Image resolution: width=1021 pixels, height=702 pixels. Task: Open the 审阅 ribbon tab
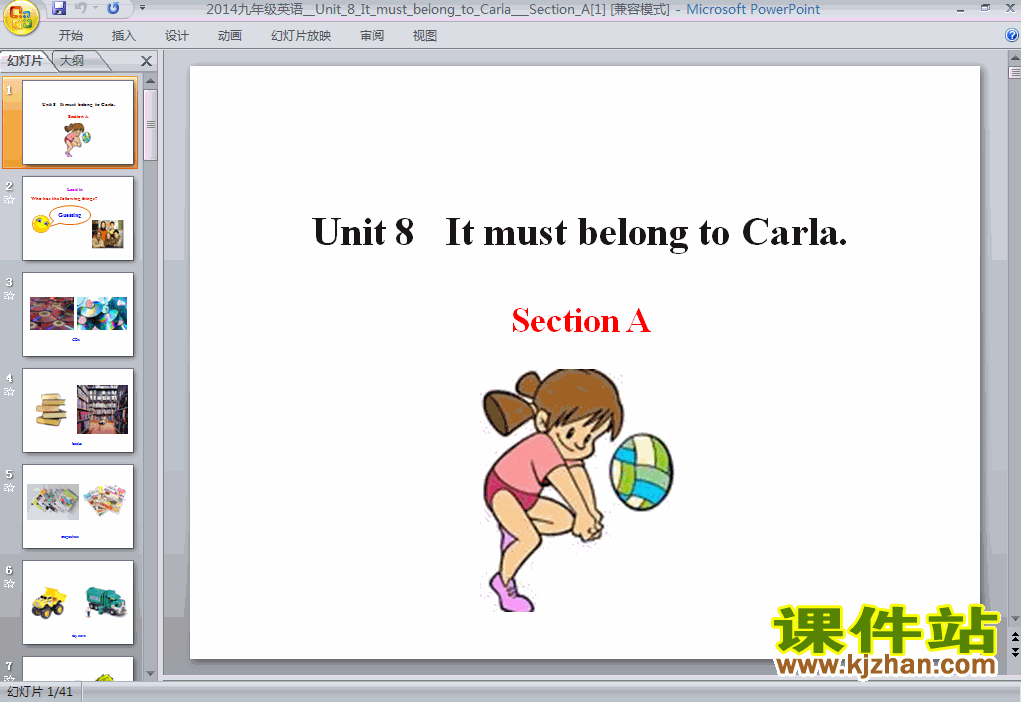tap(372, 36)
